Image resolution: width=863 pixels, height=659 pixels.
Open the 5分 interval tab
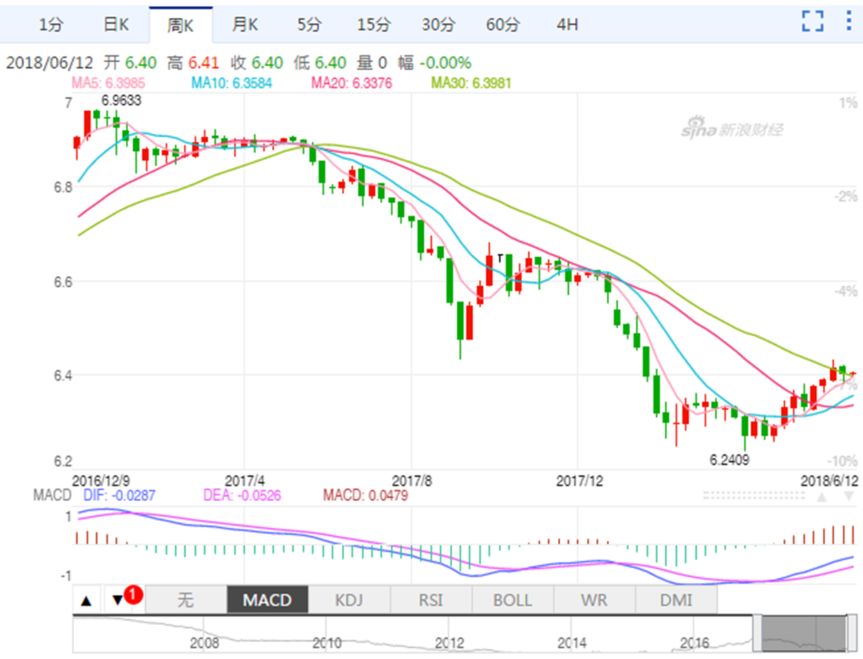(x=309, y=23)
